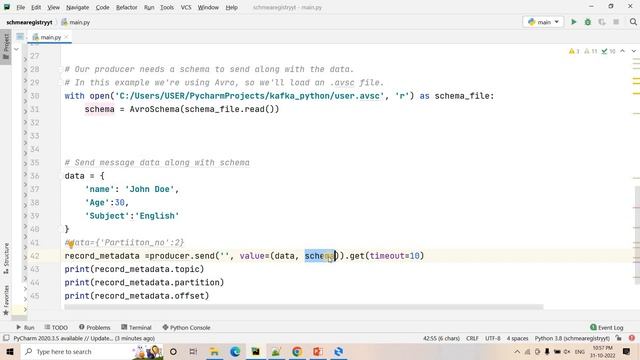
Task: Open the Run tool window
Action: tap(25, 327)
